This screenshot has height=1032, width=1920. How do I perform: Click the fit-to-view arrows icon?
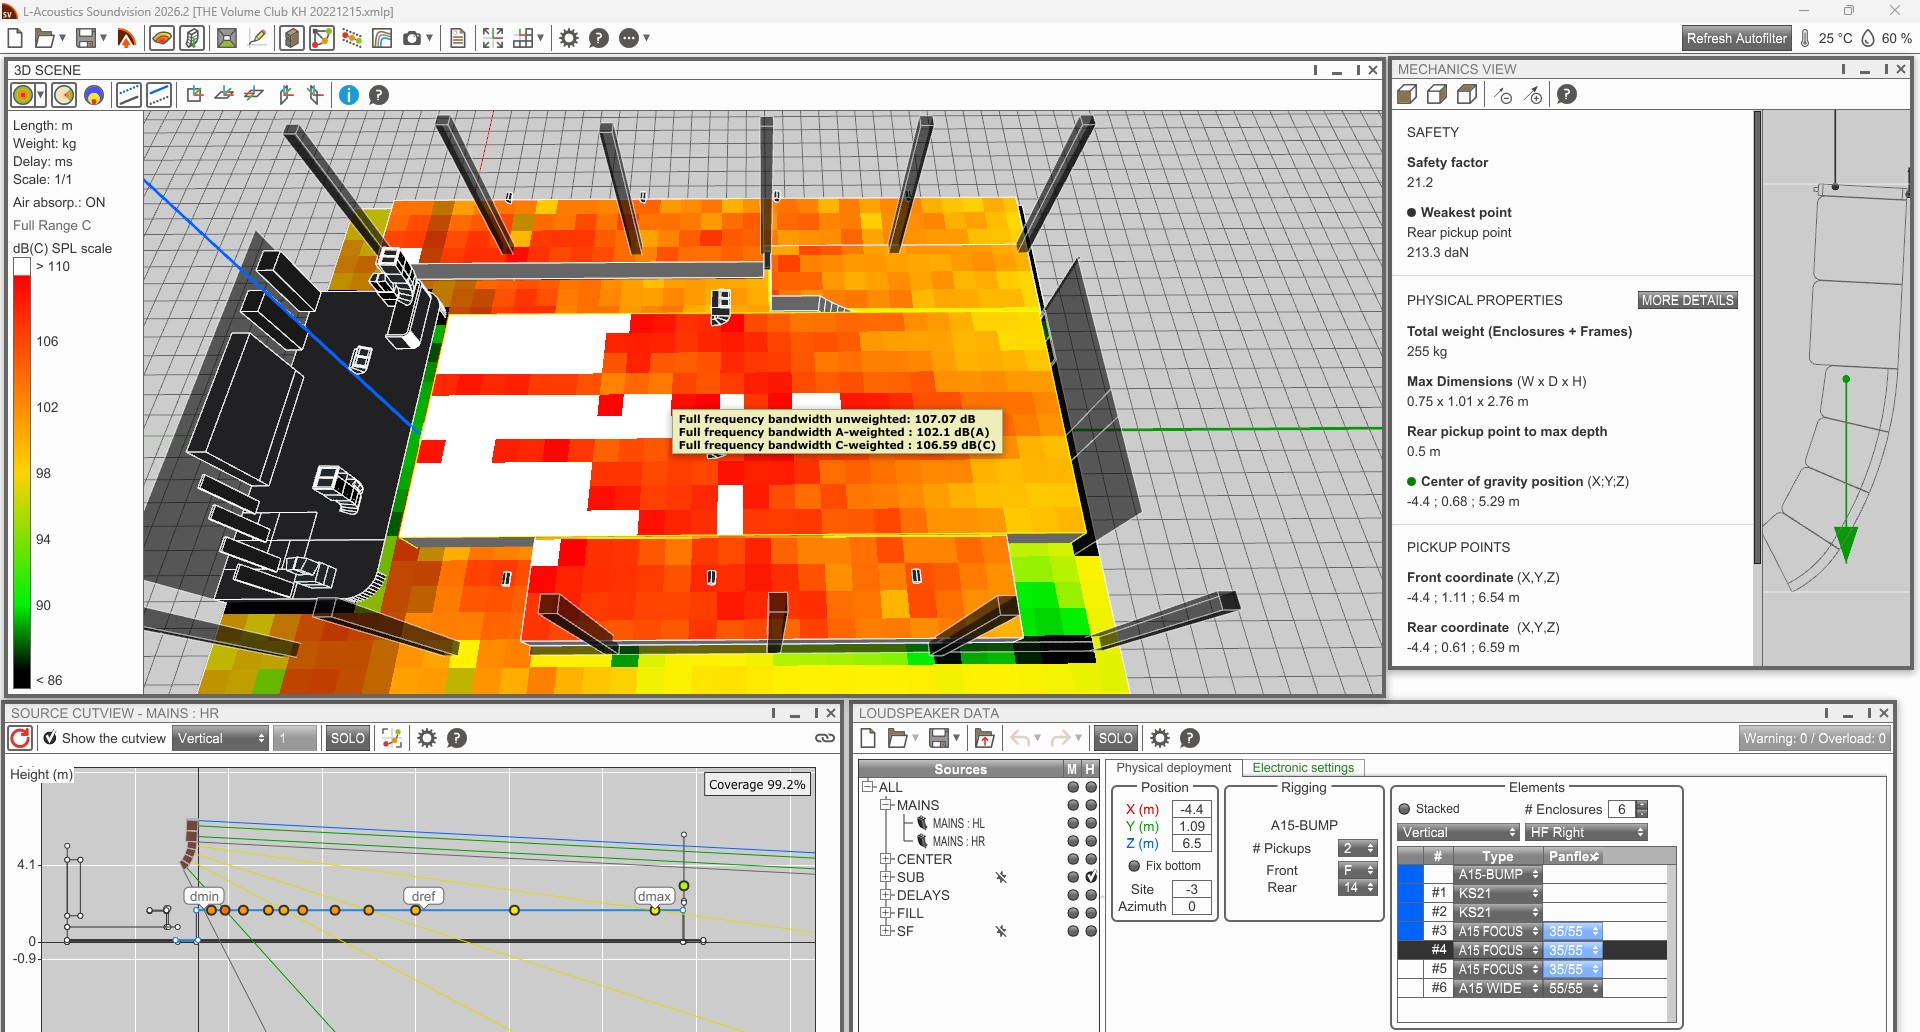[493, 38]
